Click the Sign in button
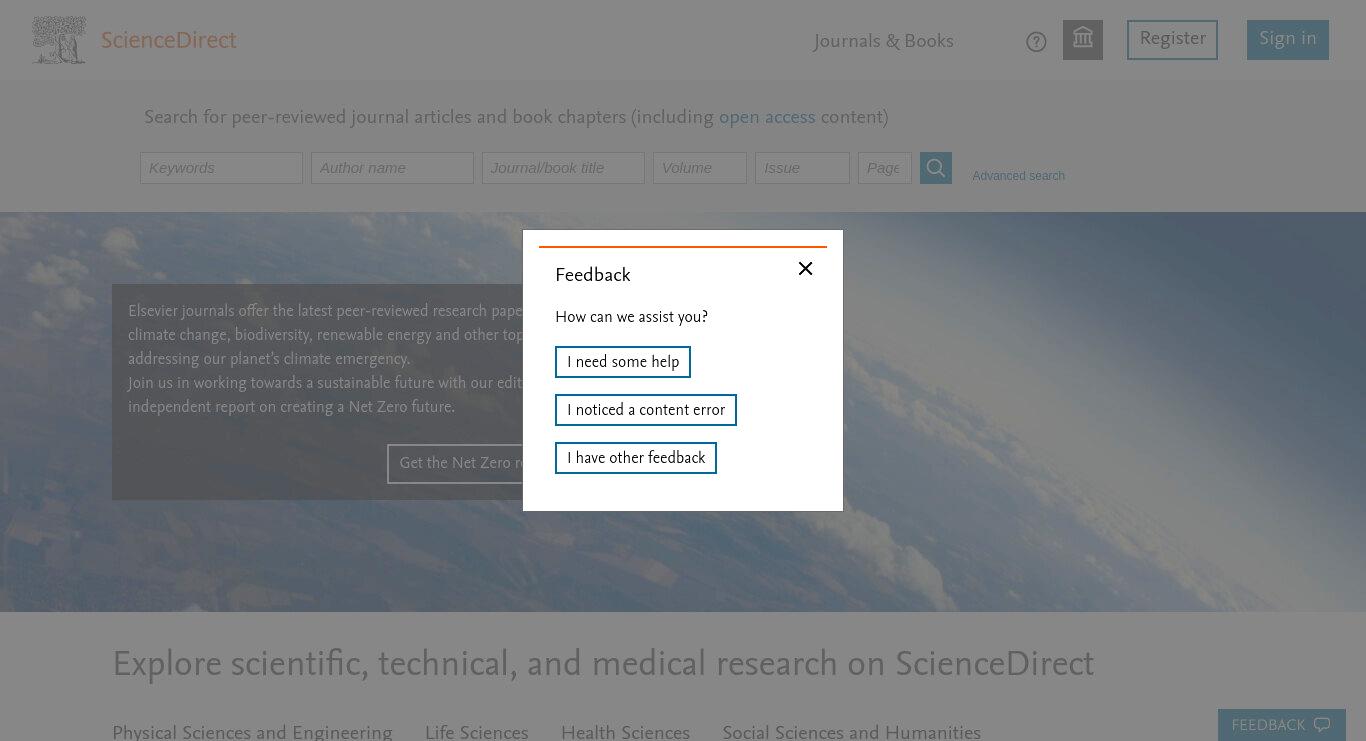Screen dimensions: 1366x741 pos(1288,40)
